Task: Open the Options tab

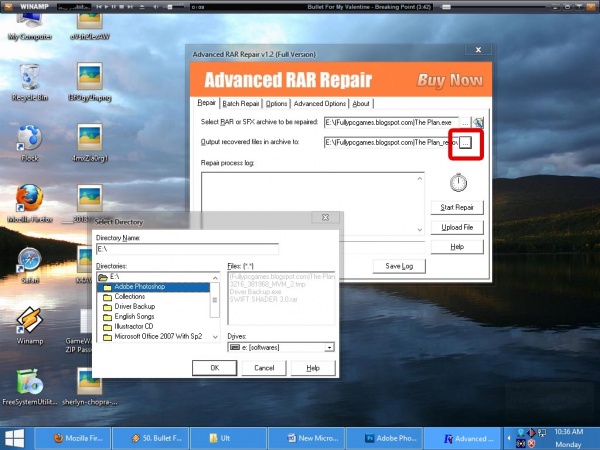Action: point(276,103)
